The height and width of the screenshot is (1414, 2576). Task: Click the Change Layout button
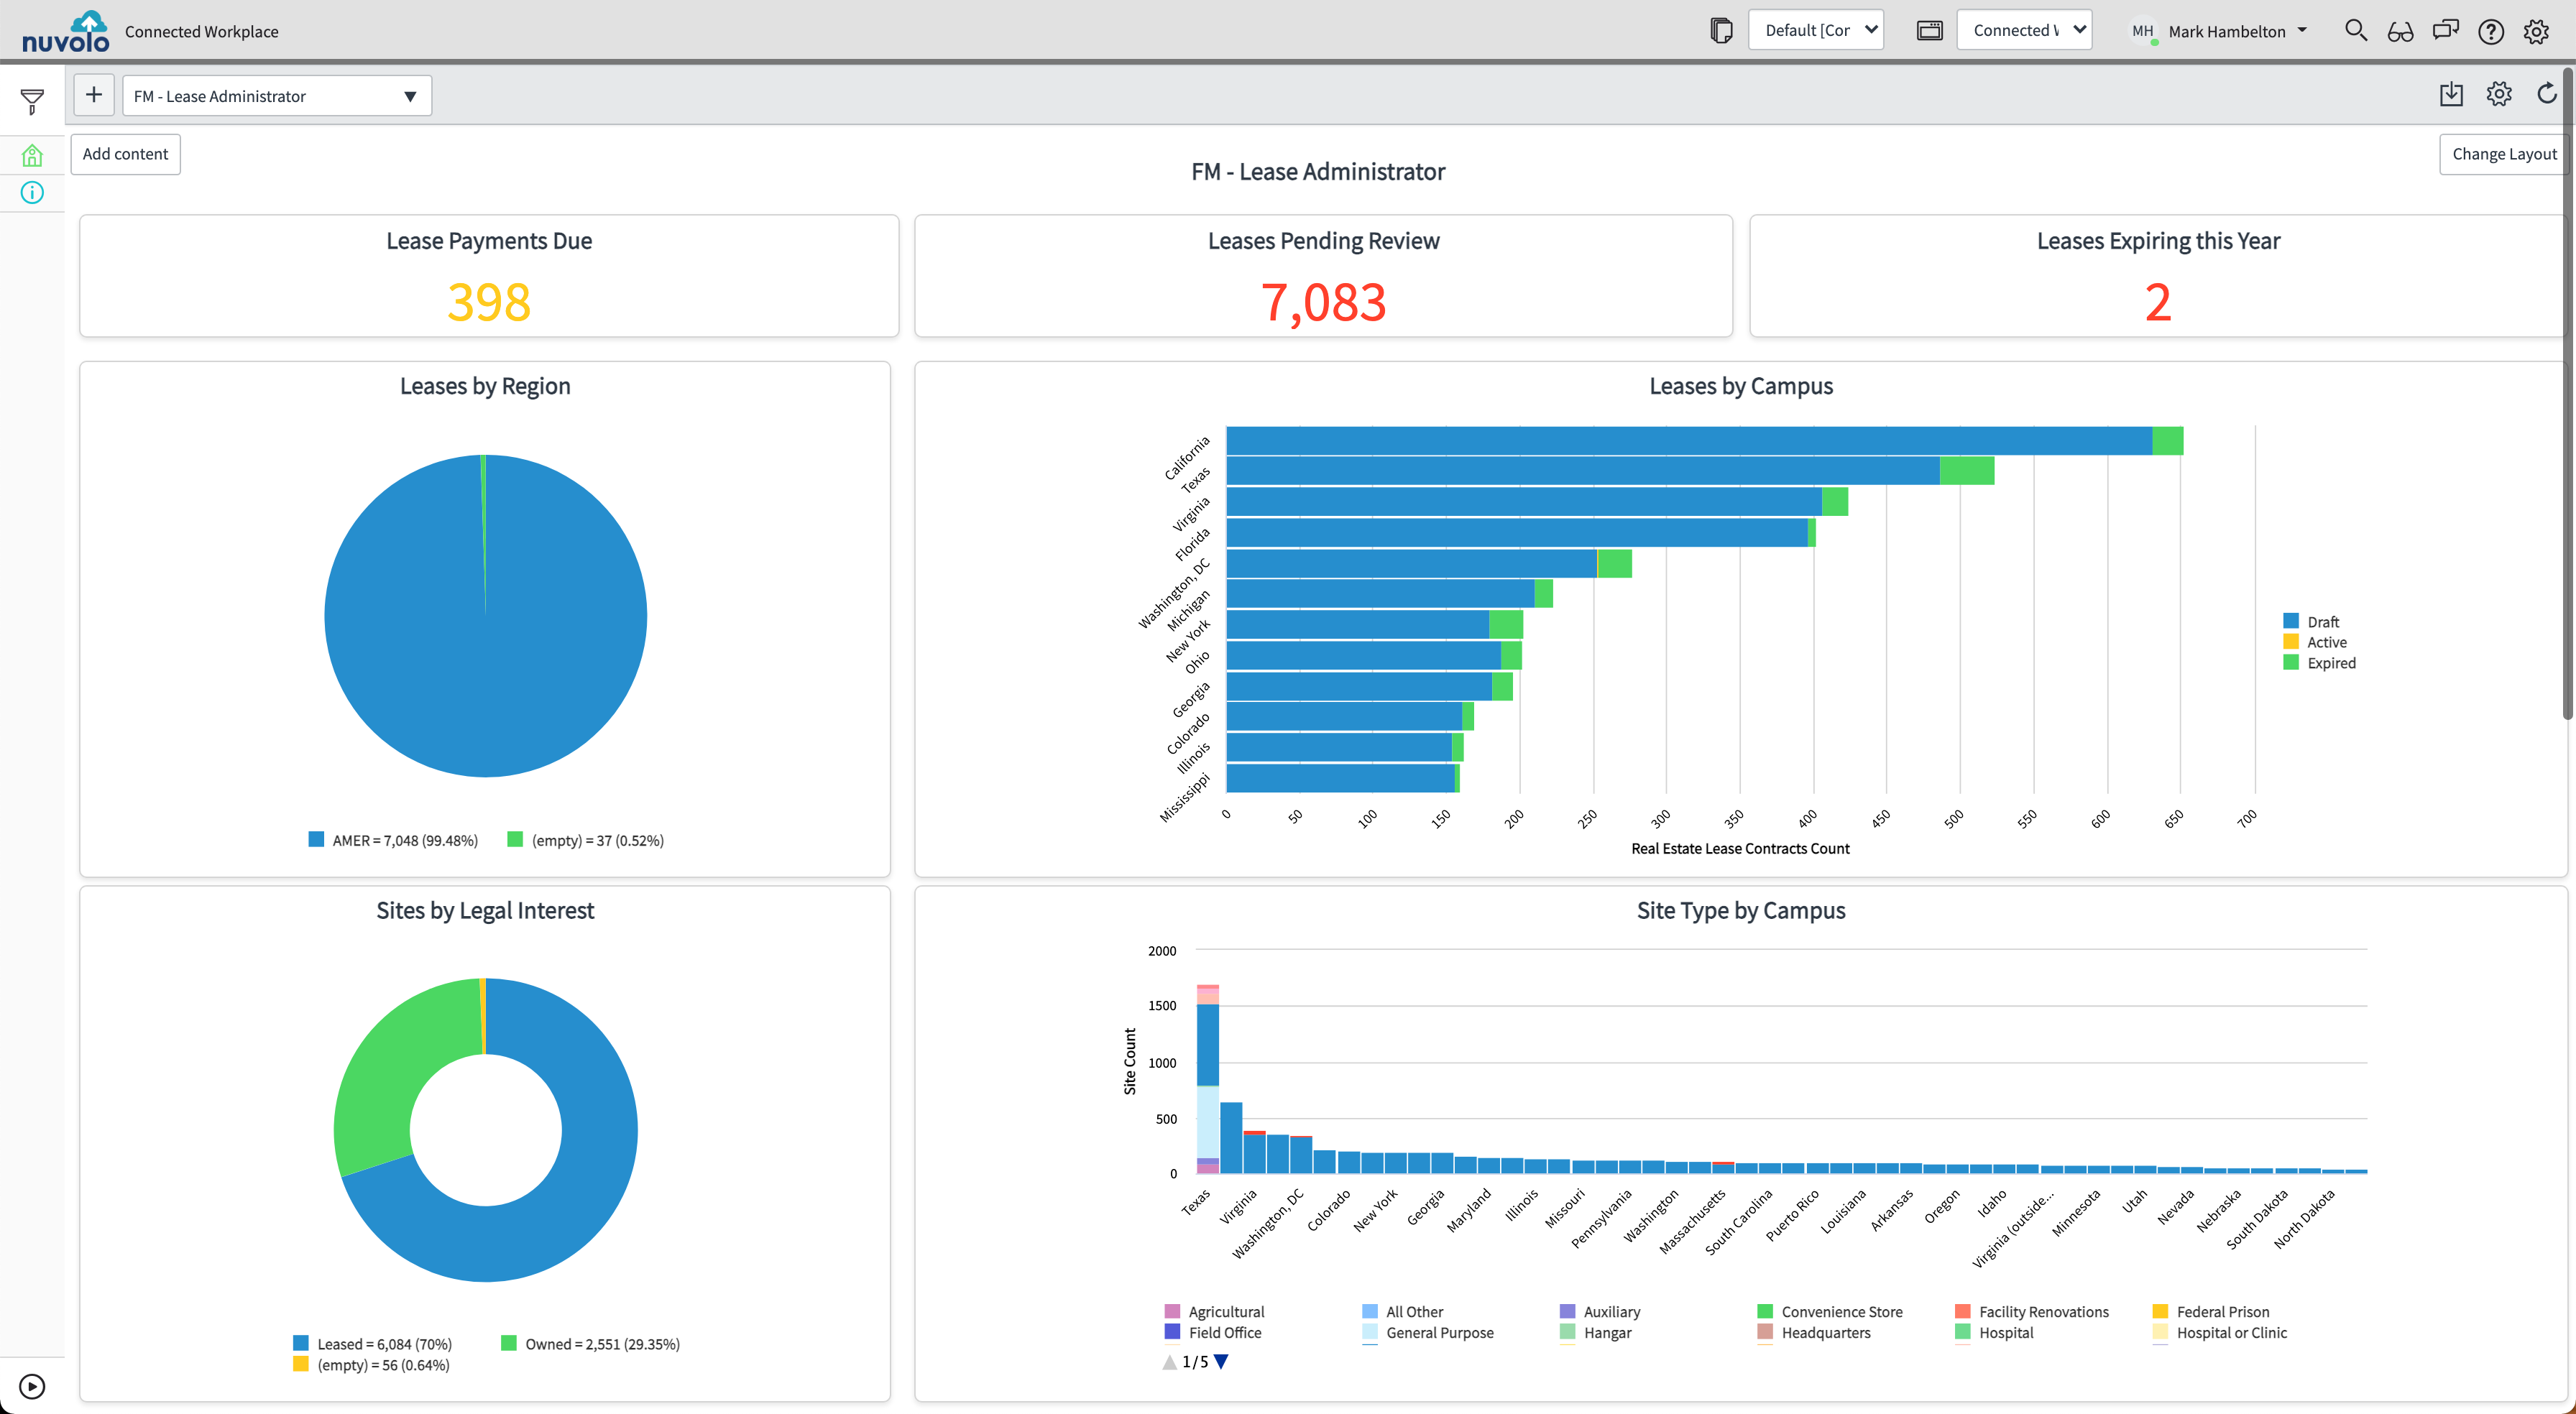tap(2503, 154)
